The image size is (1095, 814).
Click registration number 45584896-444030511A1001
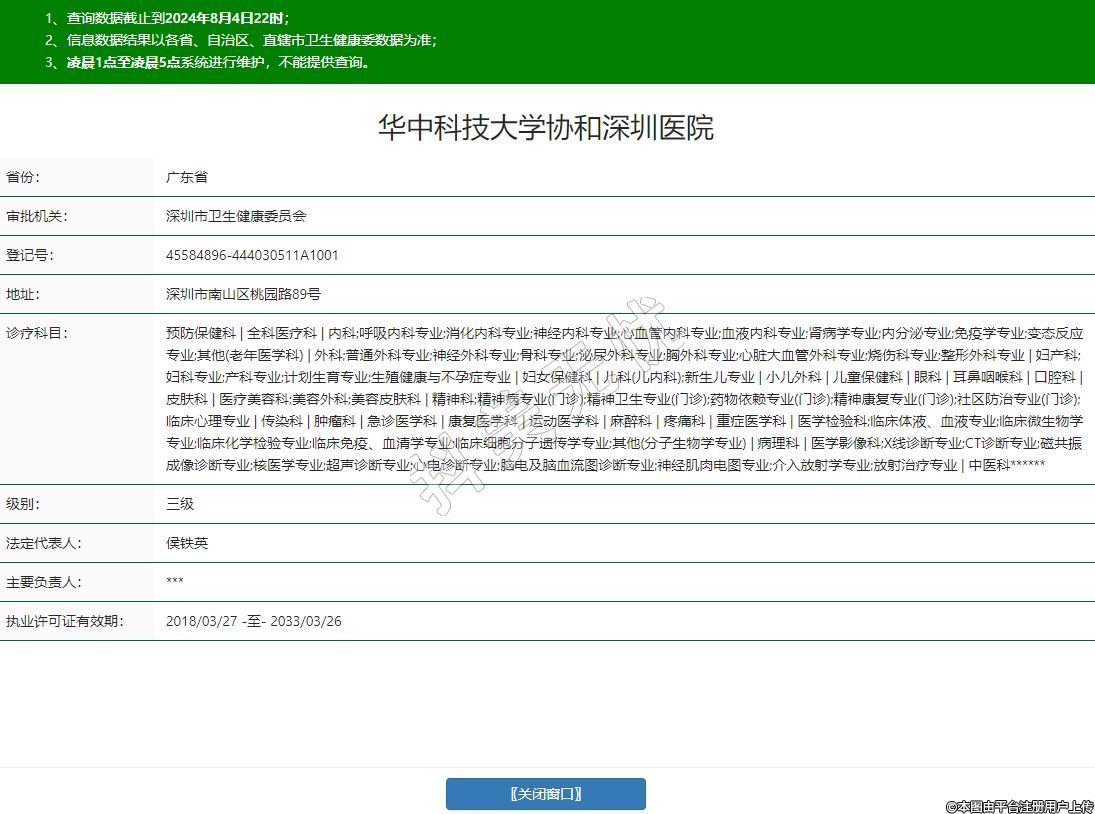pos(252,255)
